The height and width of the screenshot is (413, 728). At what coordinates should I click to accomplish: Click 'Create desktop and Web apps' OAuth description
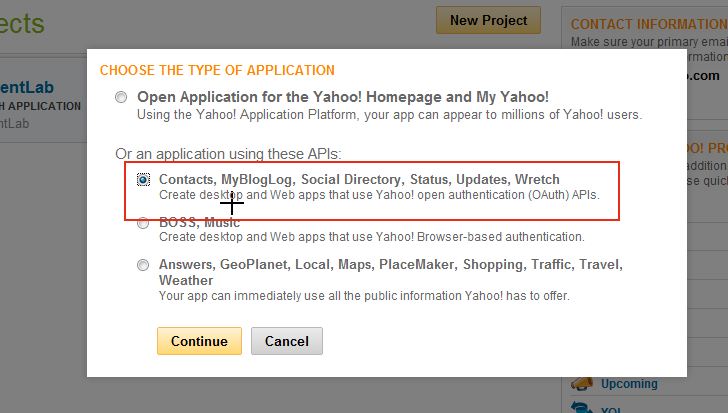coord(379,195)
